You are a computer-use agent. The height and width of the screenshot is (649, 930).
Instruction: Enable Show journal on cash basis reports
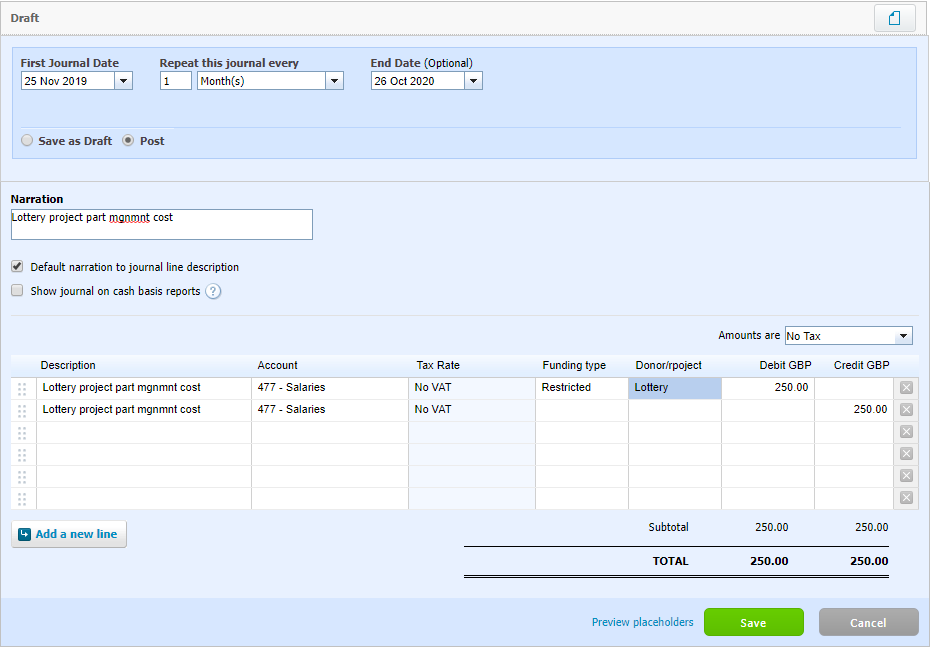tap(16, 290)
